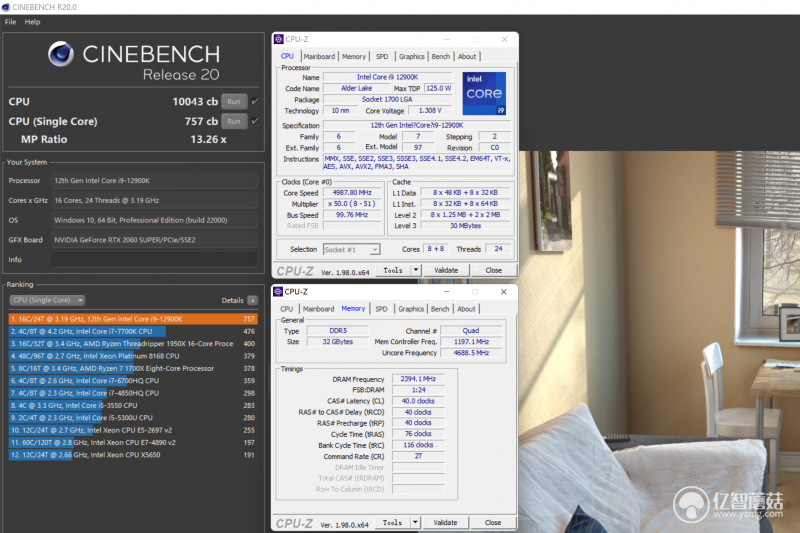Click Close button in lower CPU-Z
The image size is (800, 533).
tap(493, 523)
